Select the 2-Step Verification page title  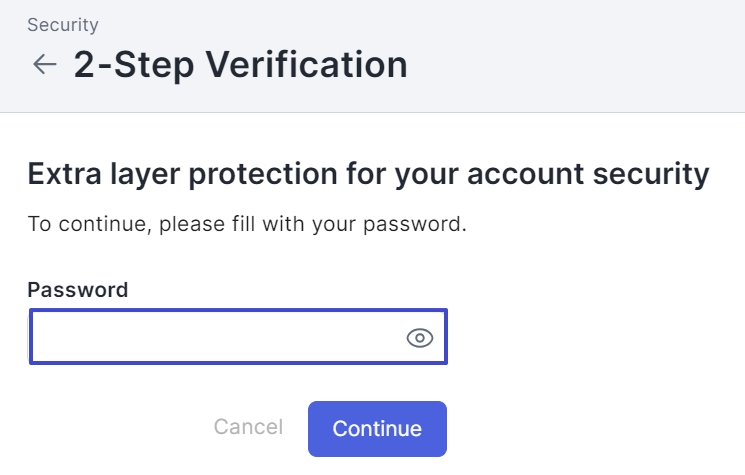click(x=240, y=65)
